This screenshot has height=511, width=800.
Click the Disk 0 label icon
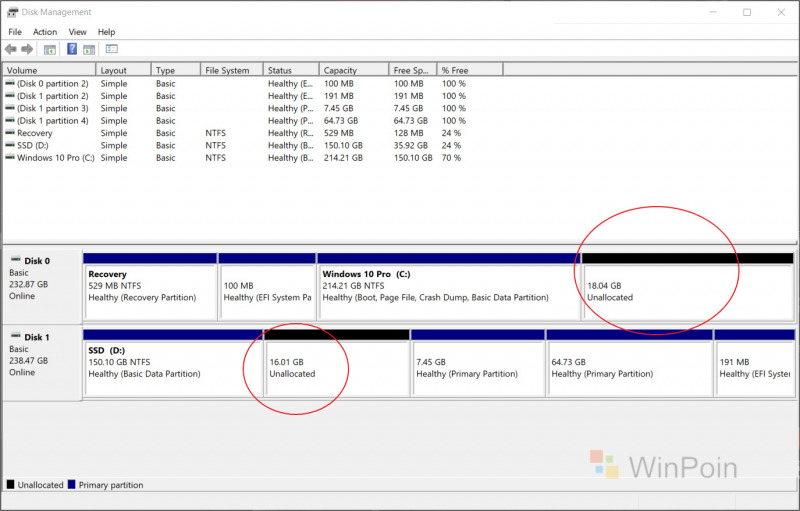16,260
